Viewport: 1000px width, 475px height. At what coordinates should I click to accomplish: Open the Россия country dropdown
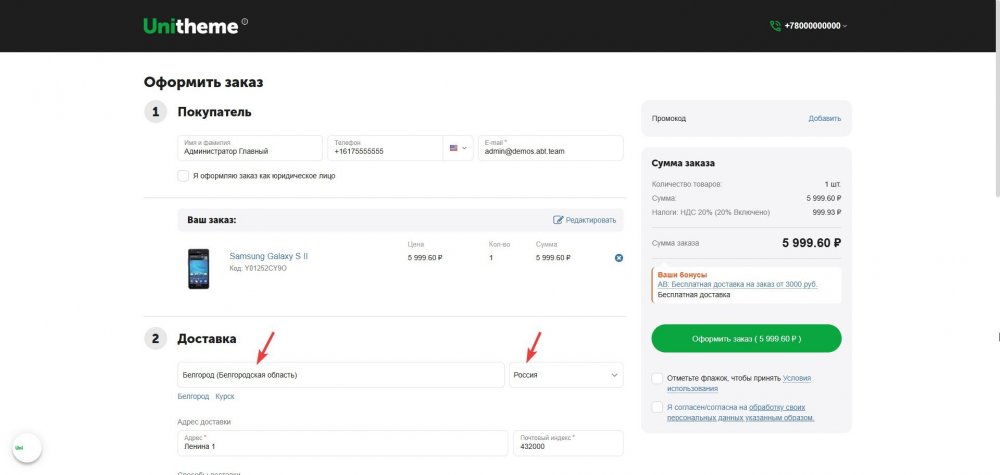(566, 375)
